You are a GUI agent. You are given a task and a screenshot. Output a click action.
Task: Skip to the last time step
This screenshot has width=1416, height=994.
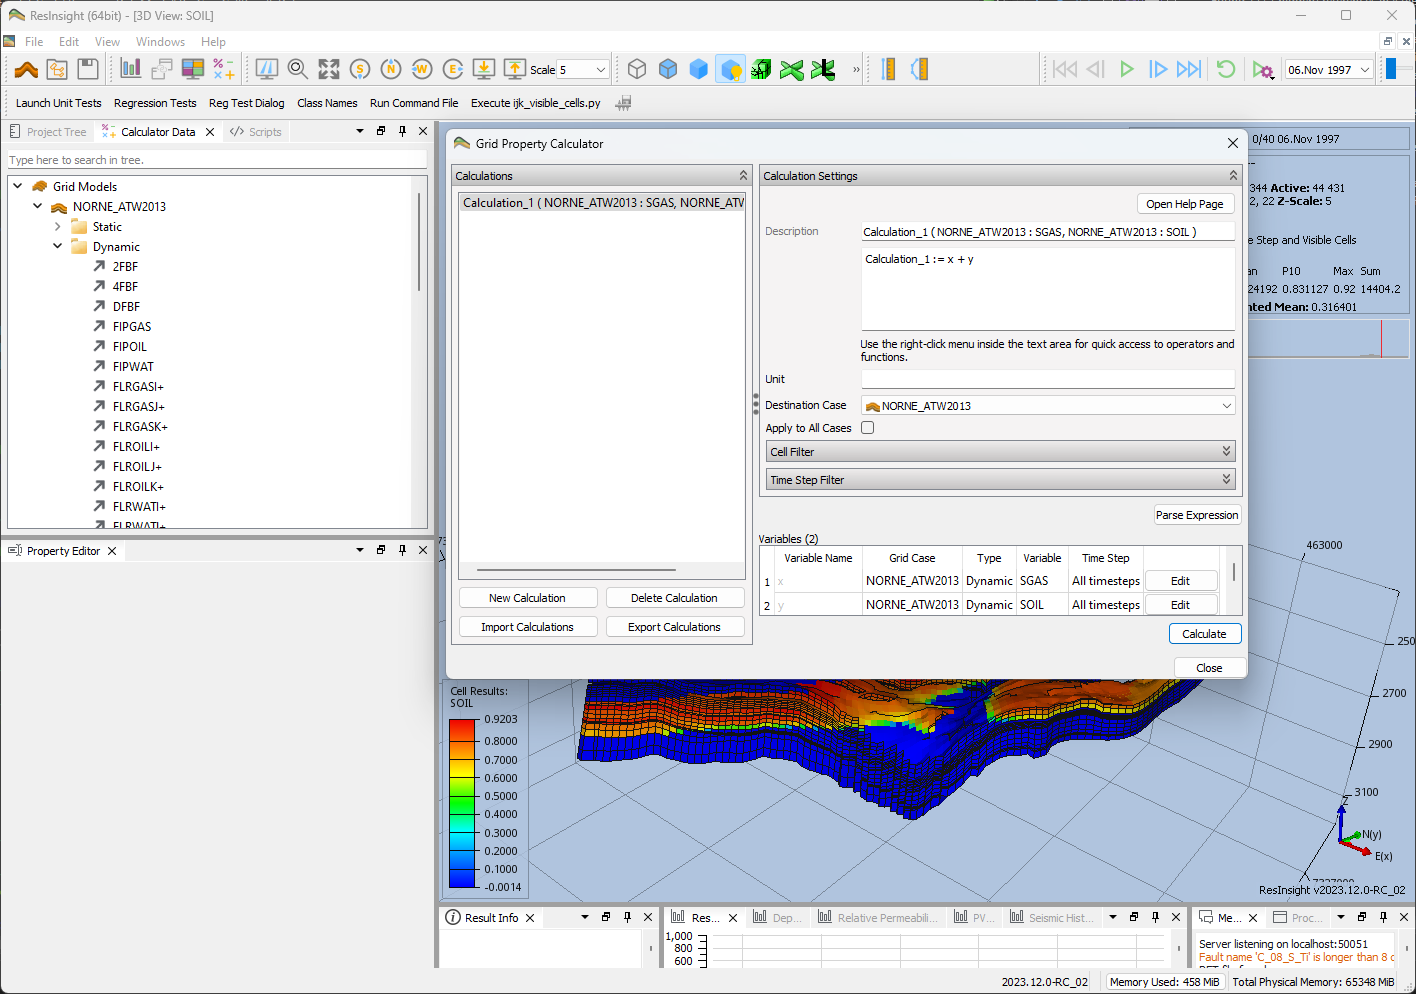click(1189, 69)
